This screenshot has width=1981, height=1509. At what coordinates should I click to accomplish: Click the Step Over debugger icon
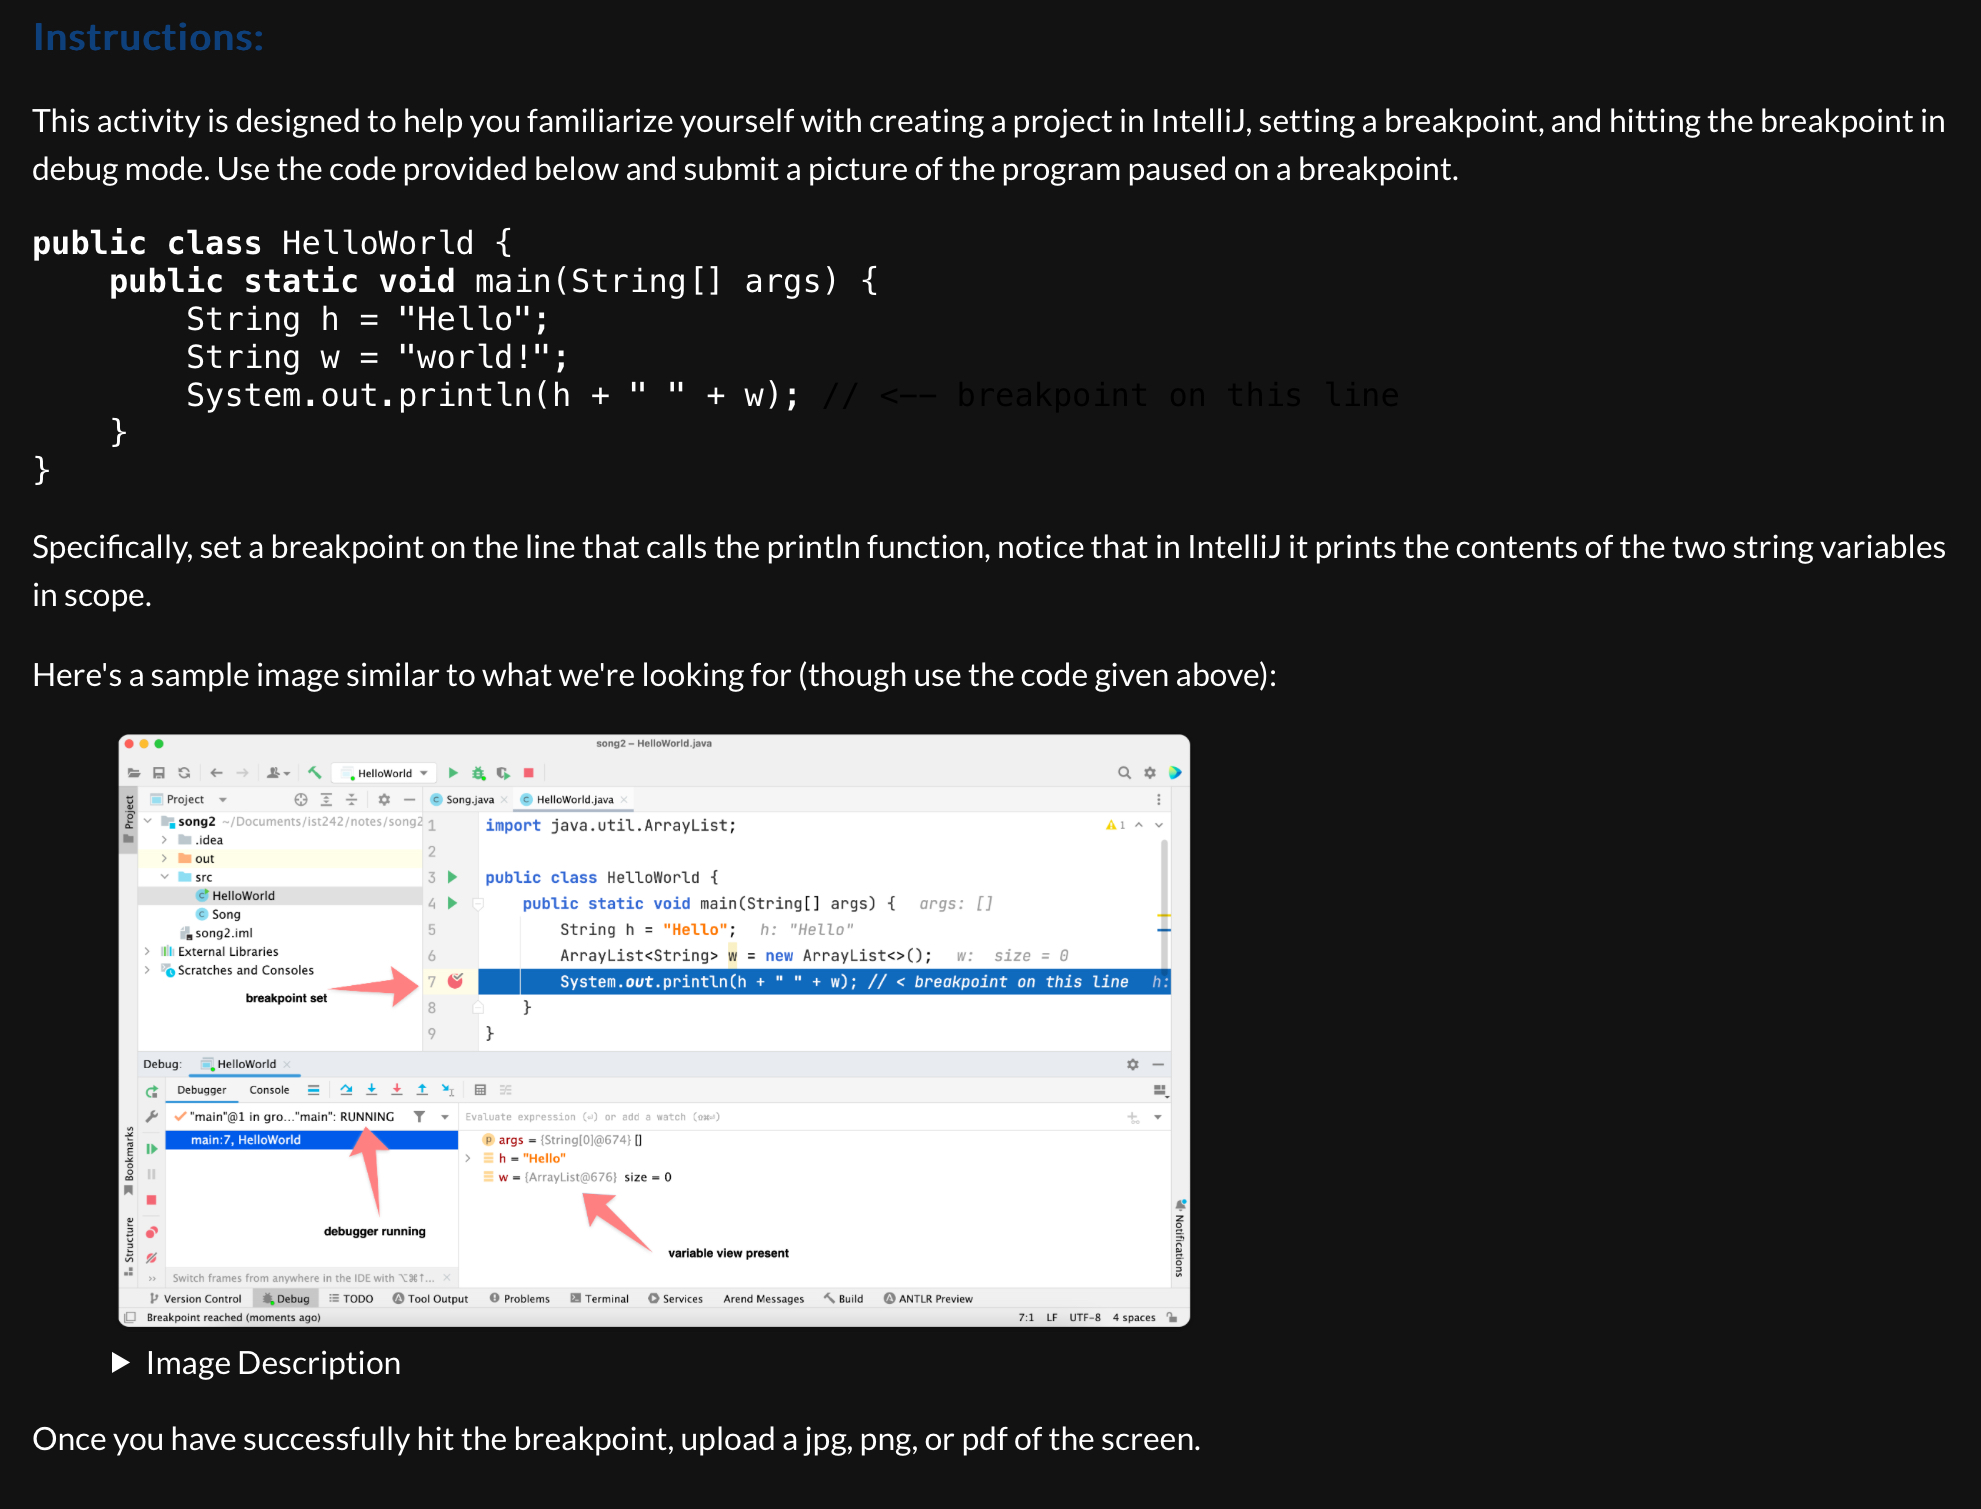tap(346, 1090)
